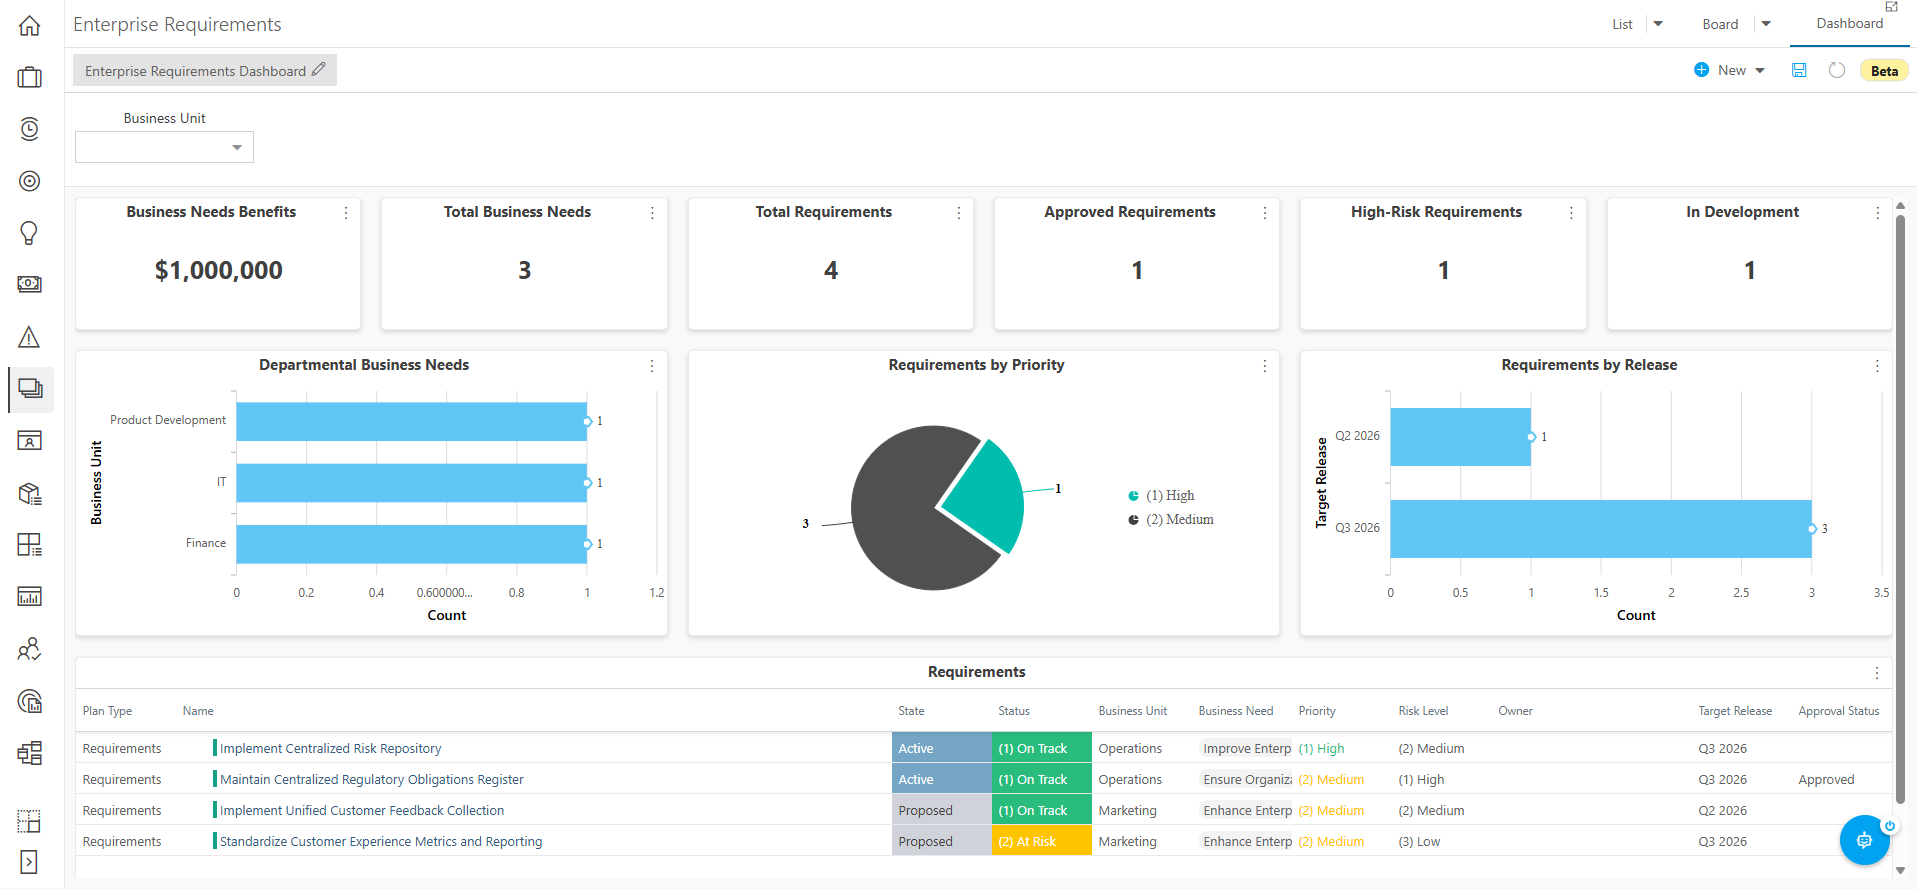Open the warning triangle risks icon
This screenshot has width=1917, height=889.
tap(30, 337)
